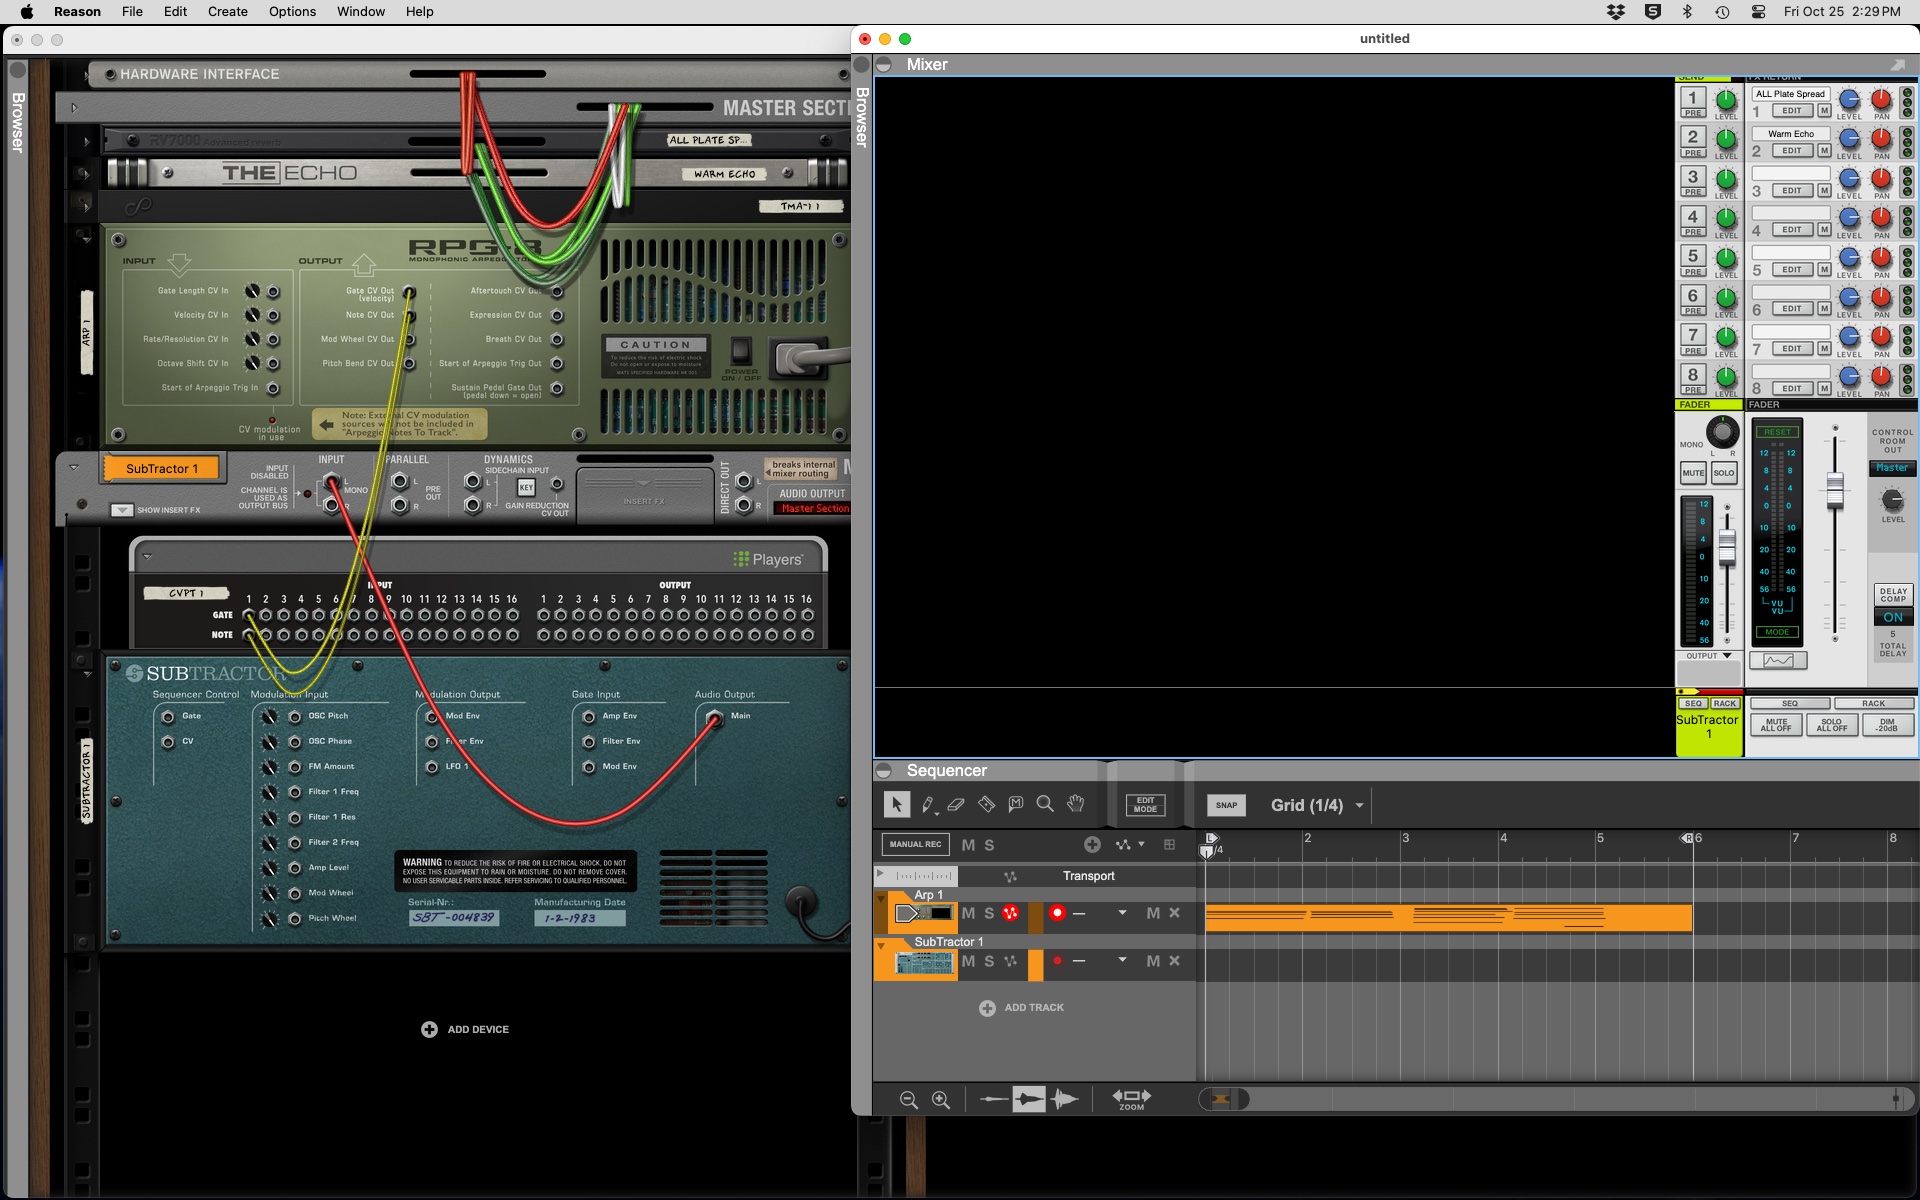This screenshot has height=1200, width=1920.
Task: Click the magnify/zoom tool in Sequencer
Action: pyautogui.click(x=1045, y=805)
